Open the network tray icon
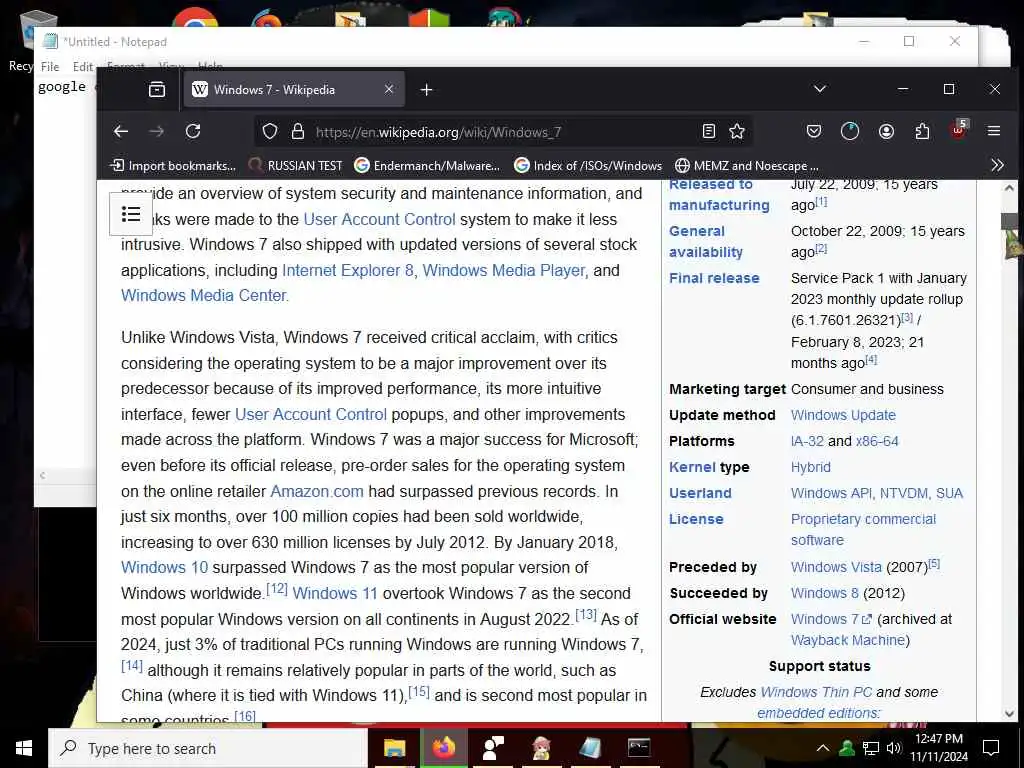This screenshot has width=1024, height=768. [871, 748]
